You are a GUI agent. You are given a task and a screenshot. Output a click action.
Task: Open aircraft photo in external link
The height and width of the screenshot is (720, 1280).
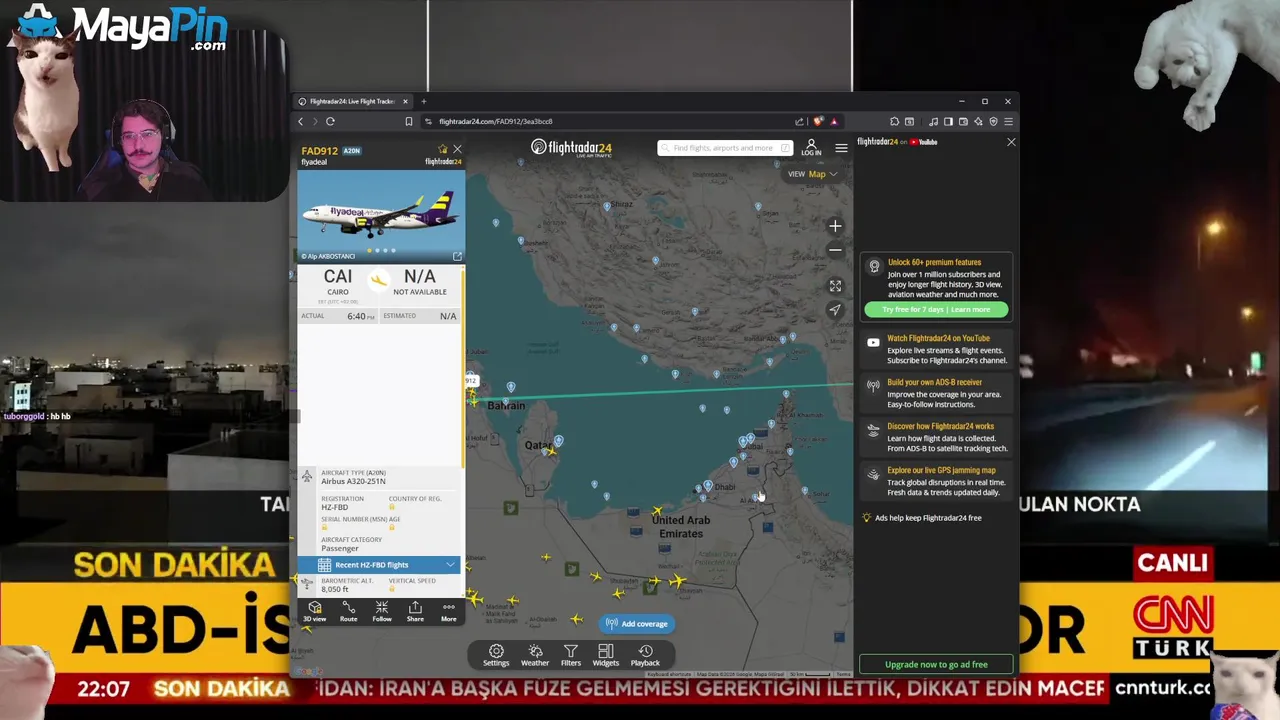[457, 256]
